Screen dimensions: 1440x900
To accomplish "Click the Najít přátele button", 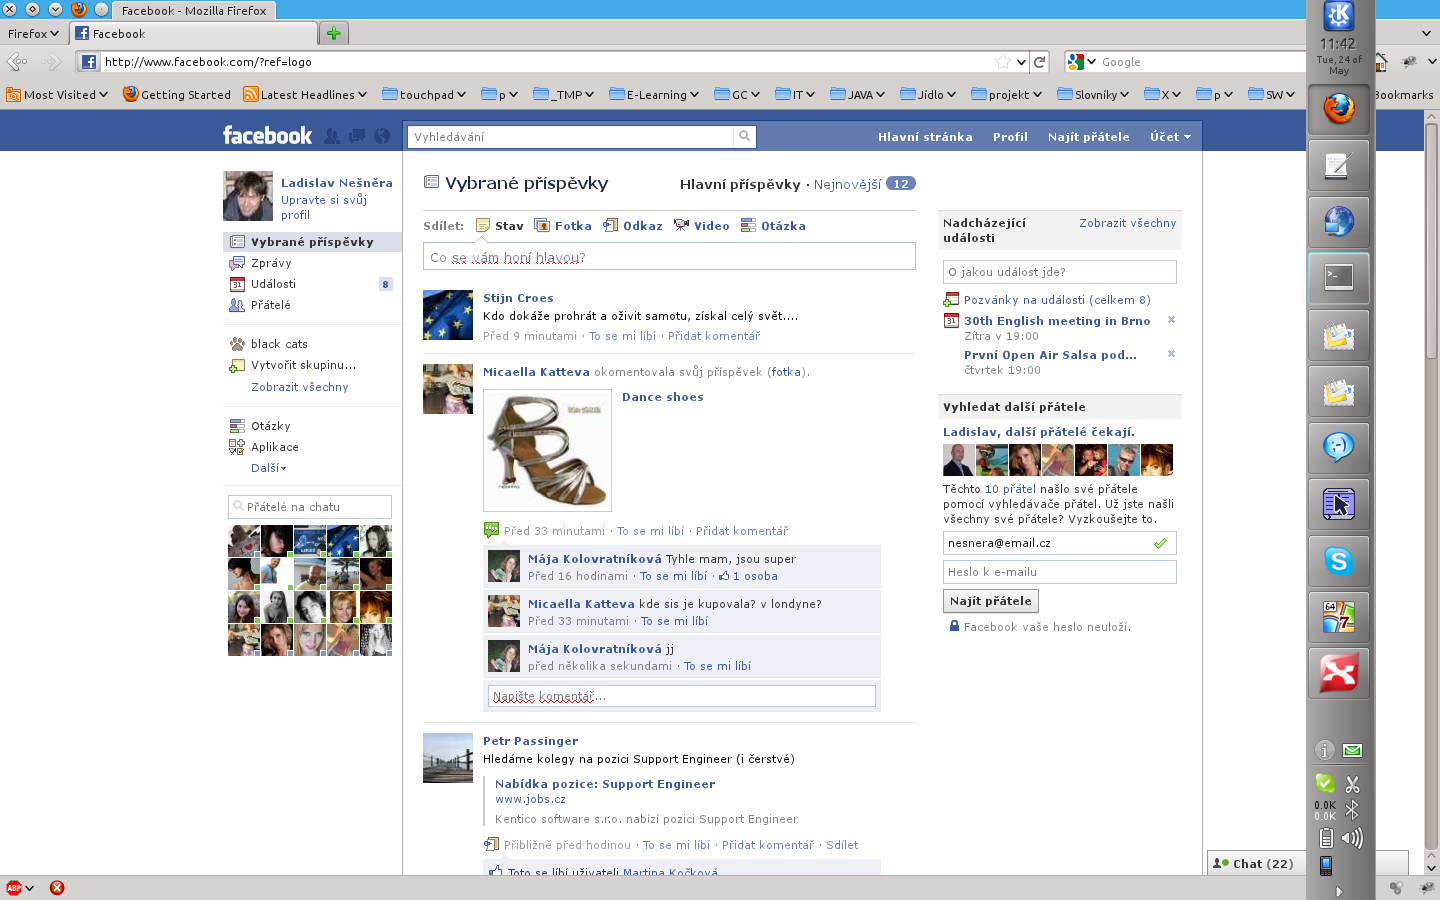I will click(990, 601).
